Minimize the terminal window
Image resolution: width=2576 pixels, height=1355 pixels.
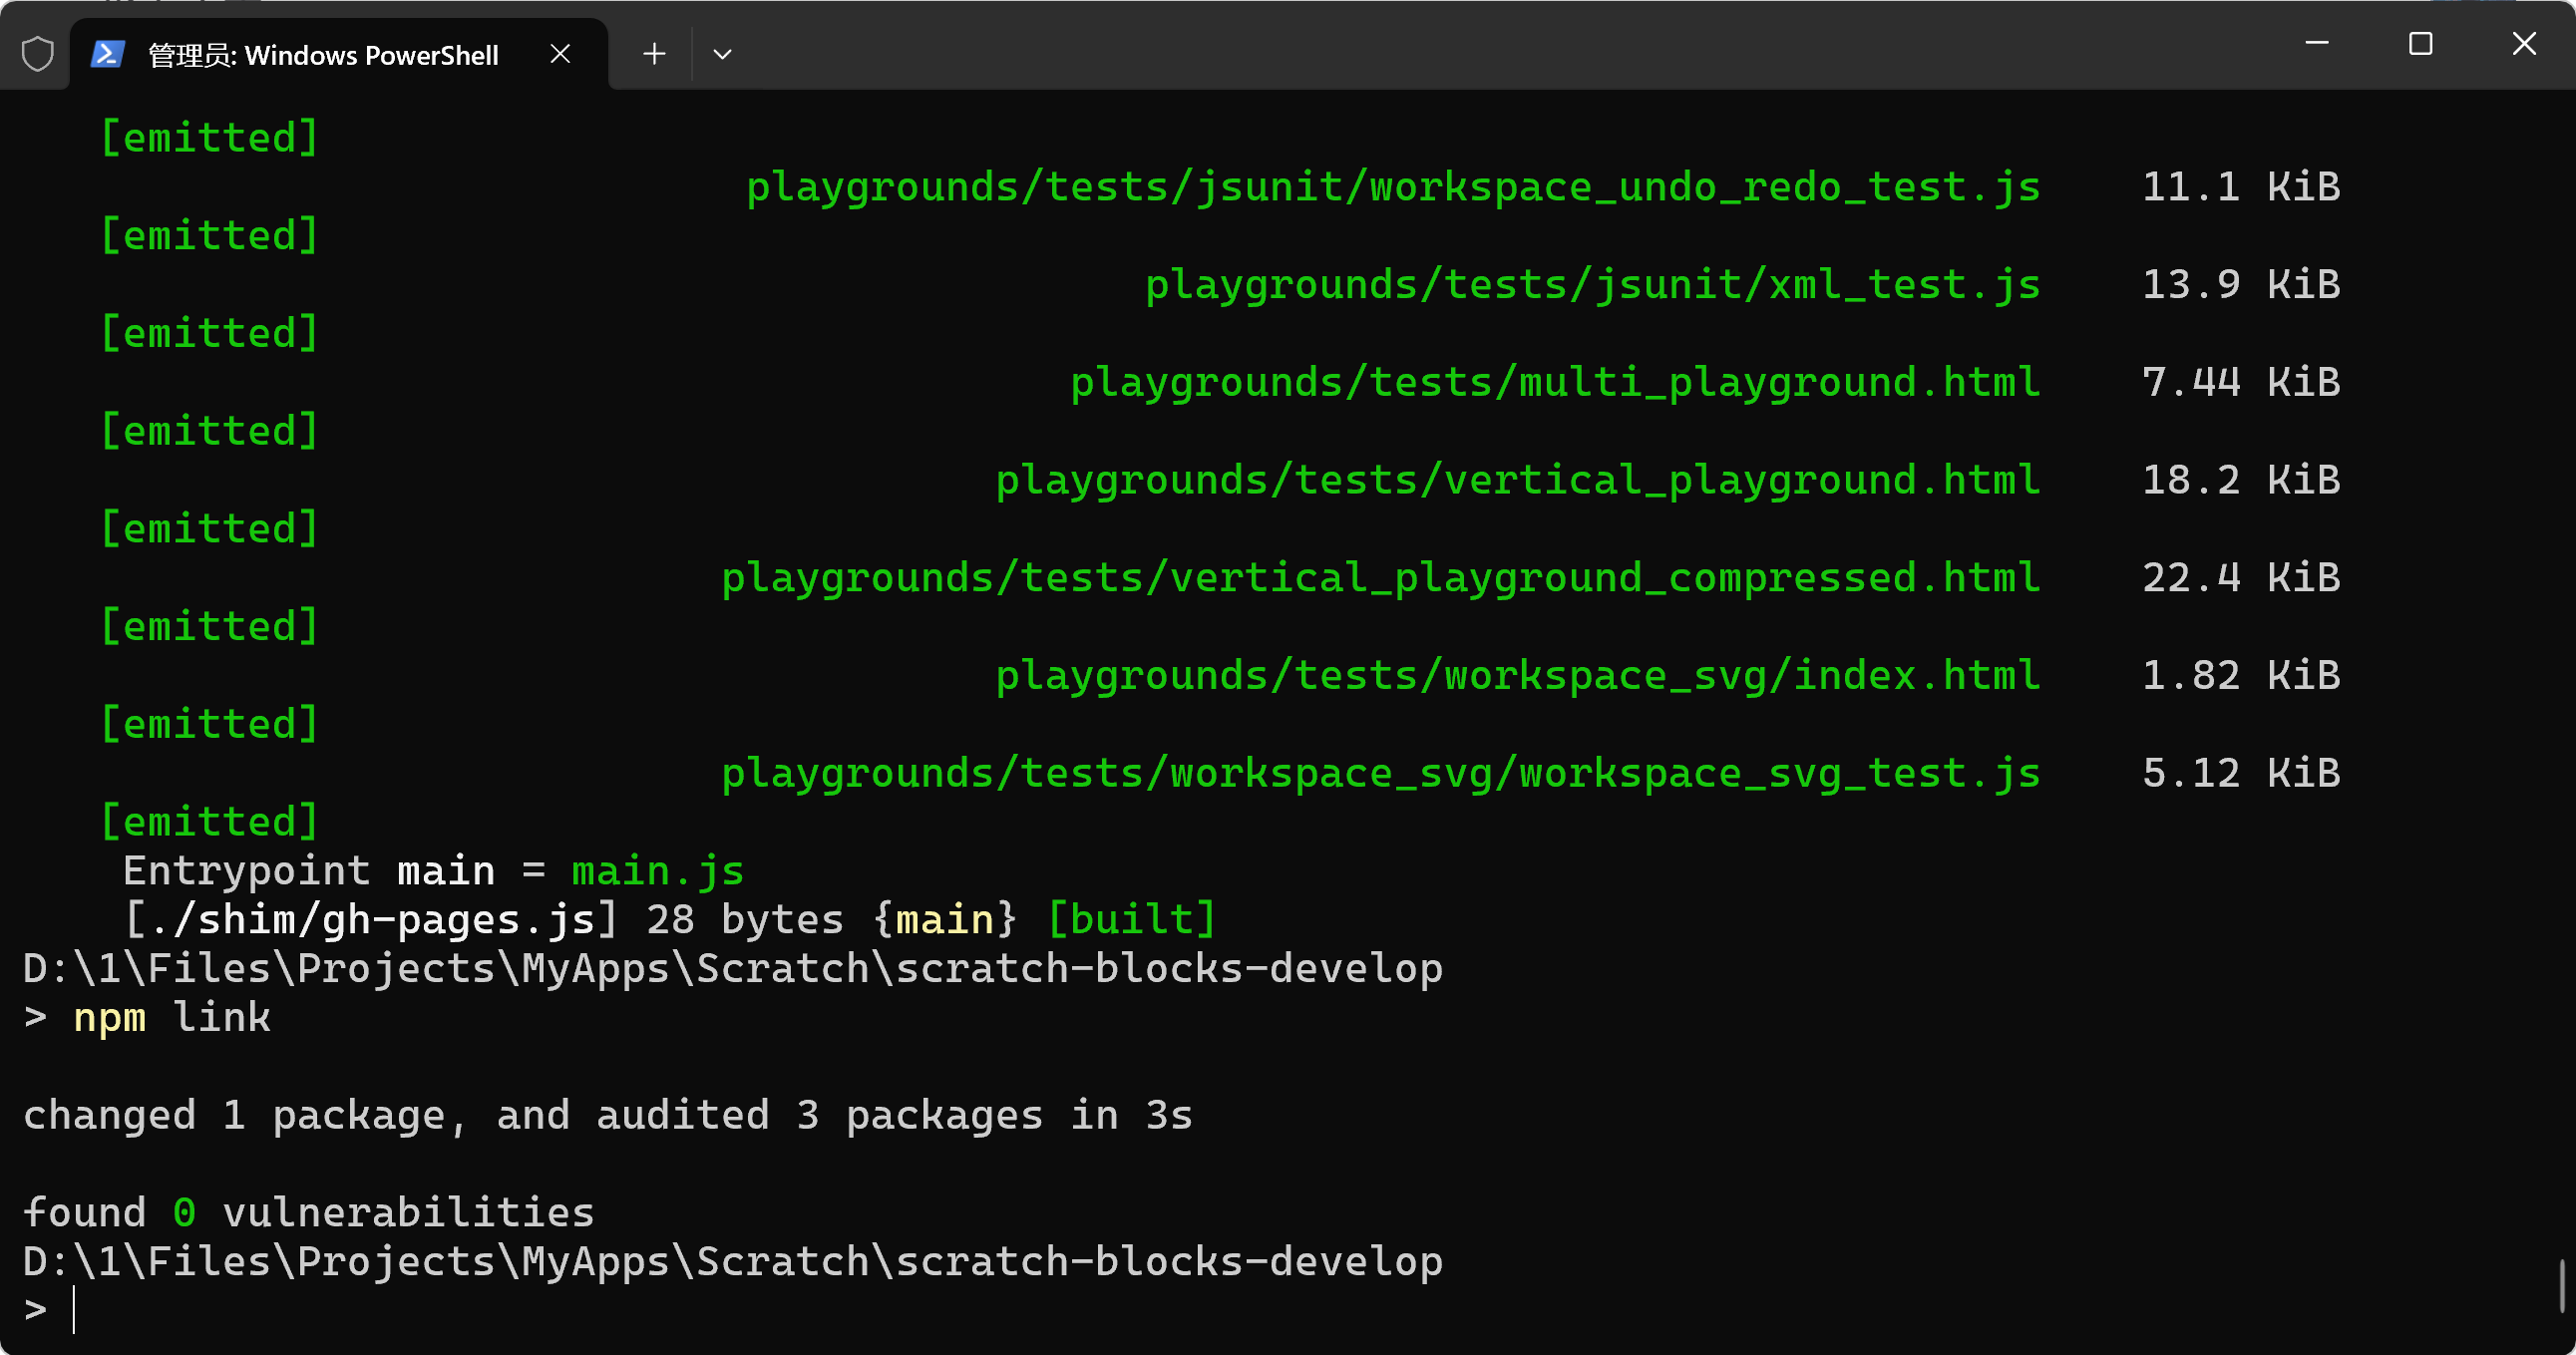[x=2317, y=44]
